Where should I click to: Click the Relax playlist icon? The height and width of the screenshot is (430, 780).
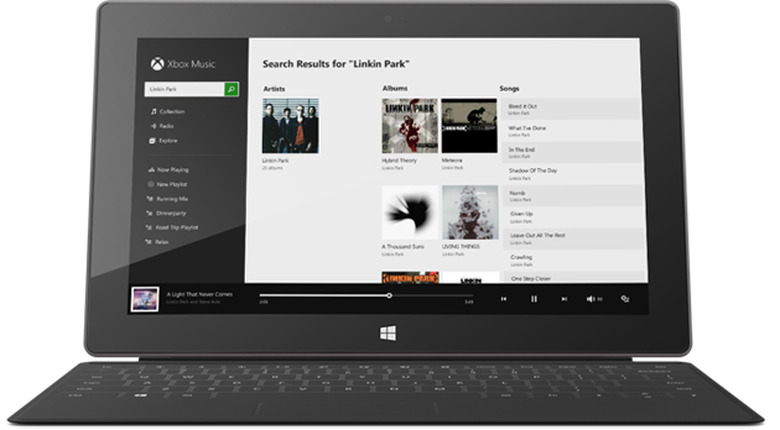click(148, 242)
